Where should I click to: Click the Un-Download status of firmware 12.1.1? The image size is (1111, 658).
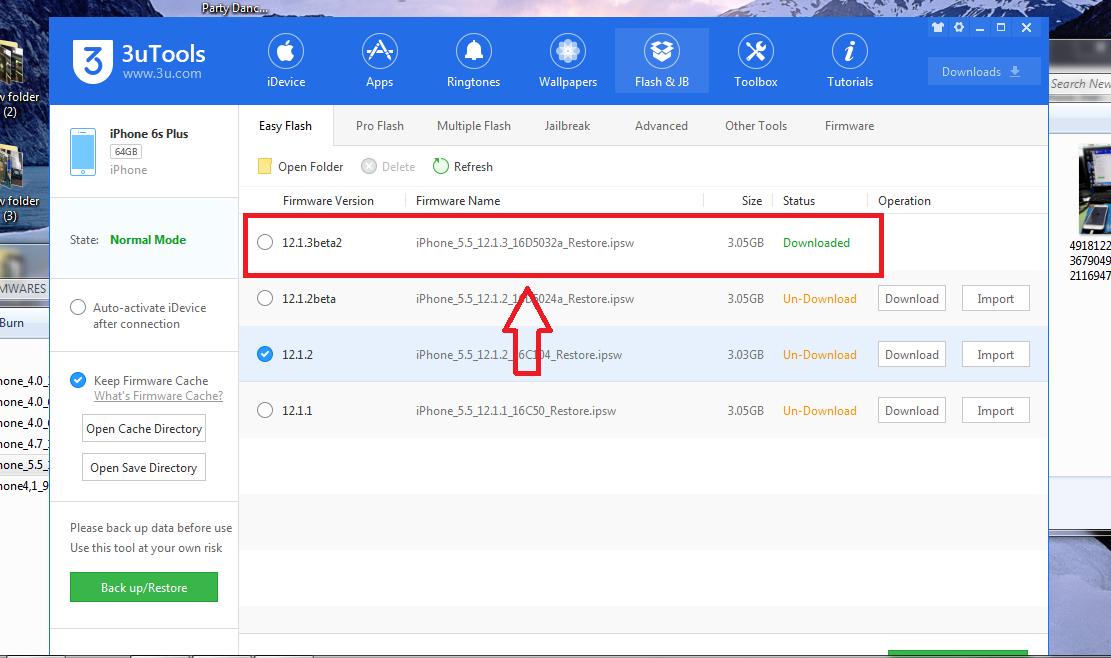(x=820, y=410)
